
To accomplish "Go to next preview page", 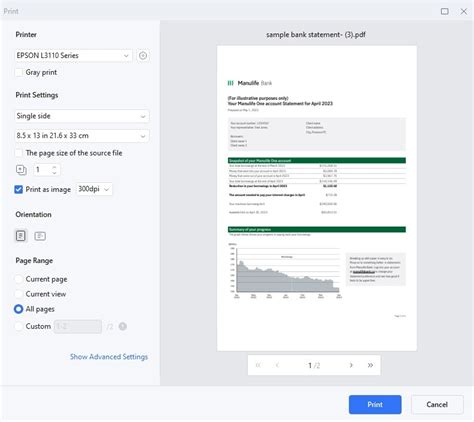I will point(351,365).
